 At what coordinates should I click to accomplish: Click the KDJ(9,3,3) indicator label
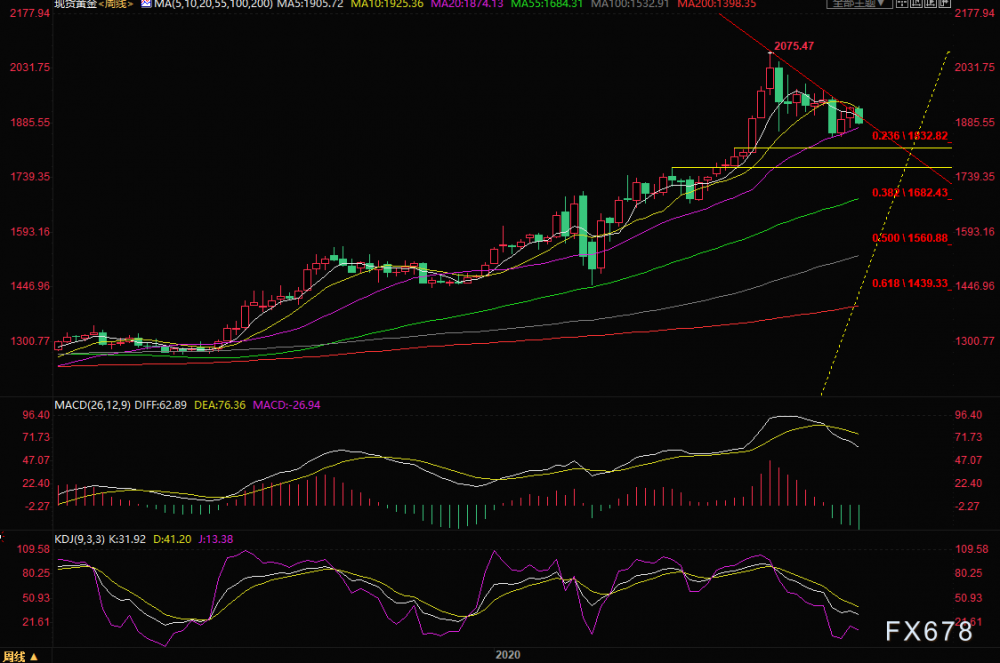click(80, 539)
